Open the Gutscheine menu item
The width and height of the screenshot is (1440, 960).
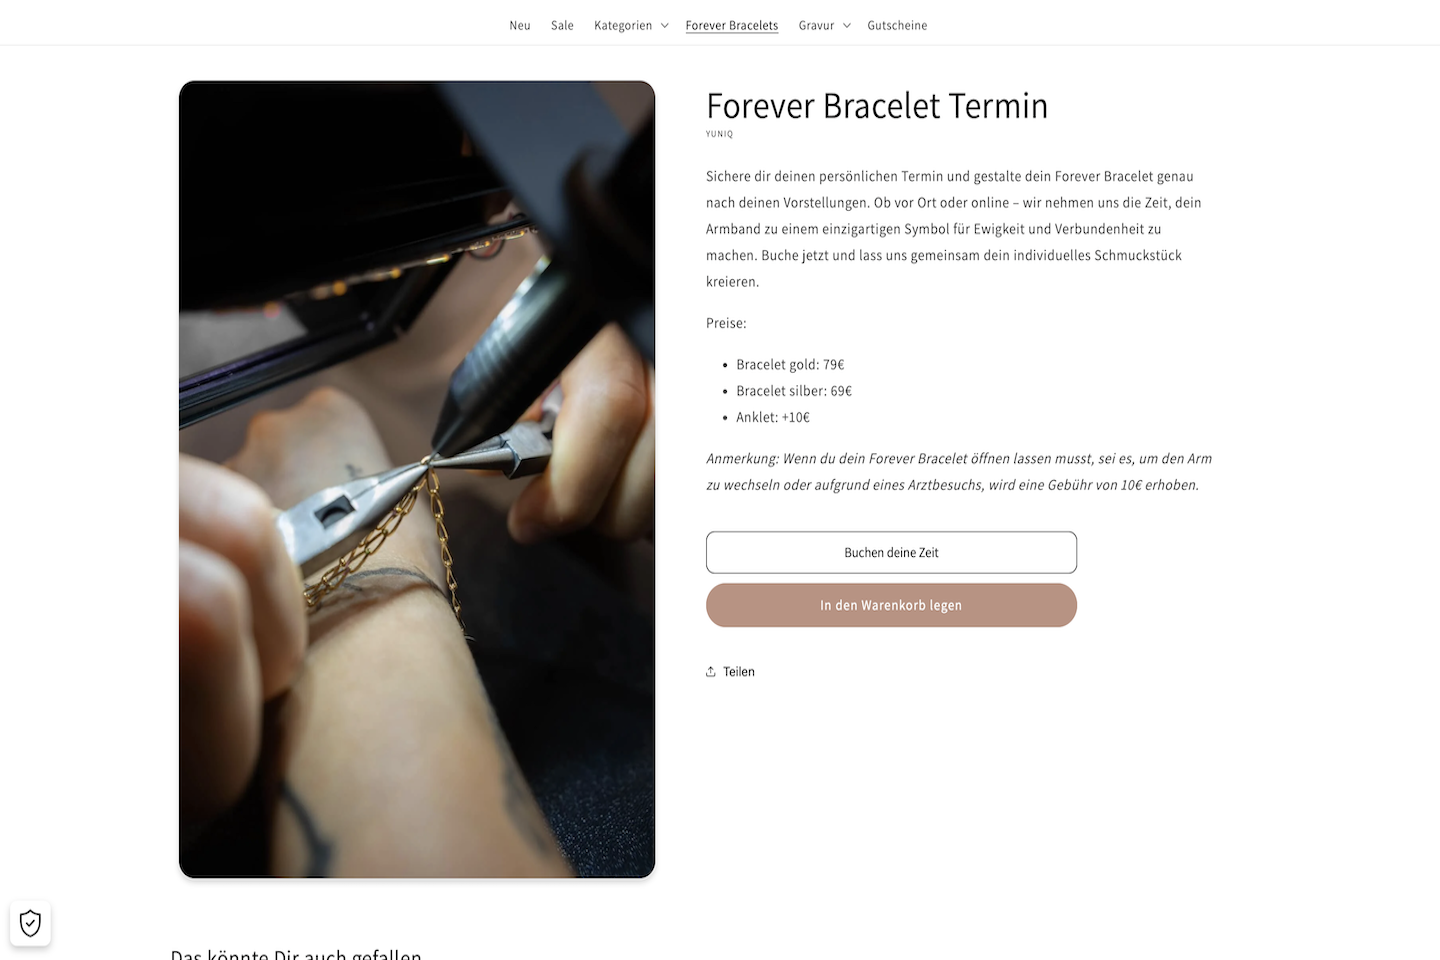[x=897, y=26]
